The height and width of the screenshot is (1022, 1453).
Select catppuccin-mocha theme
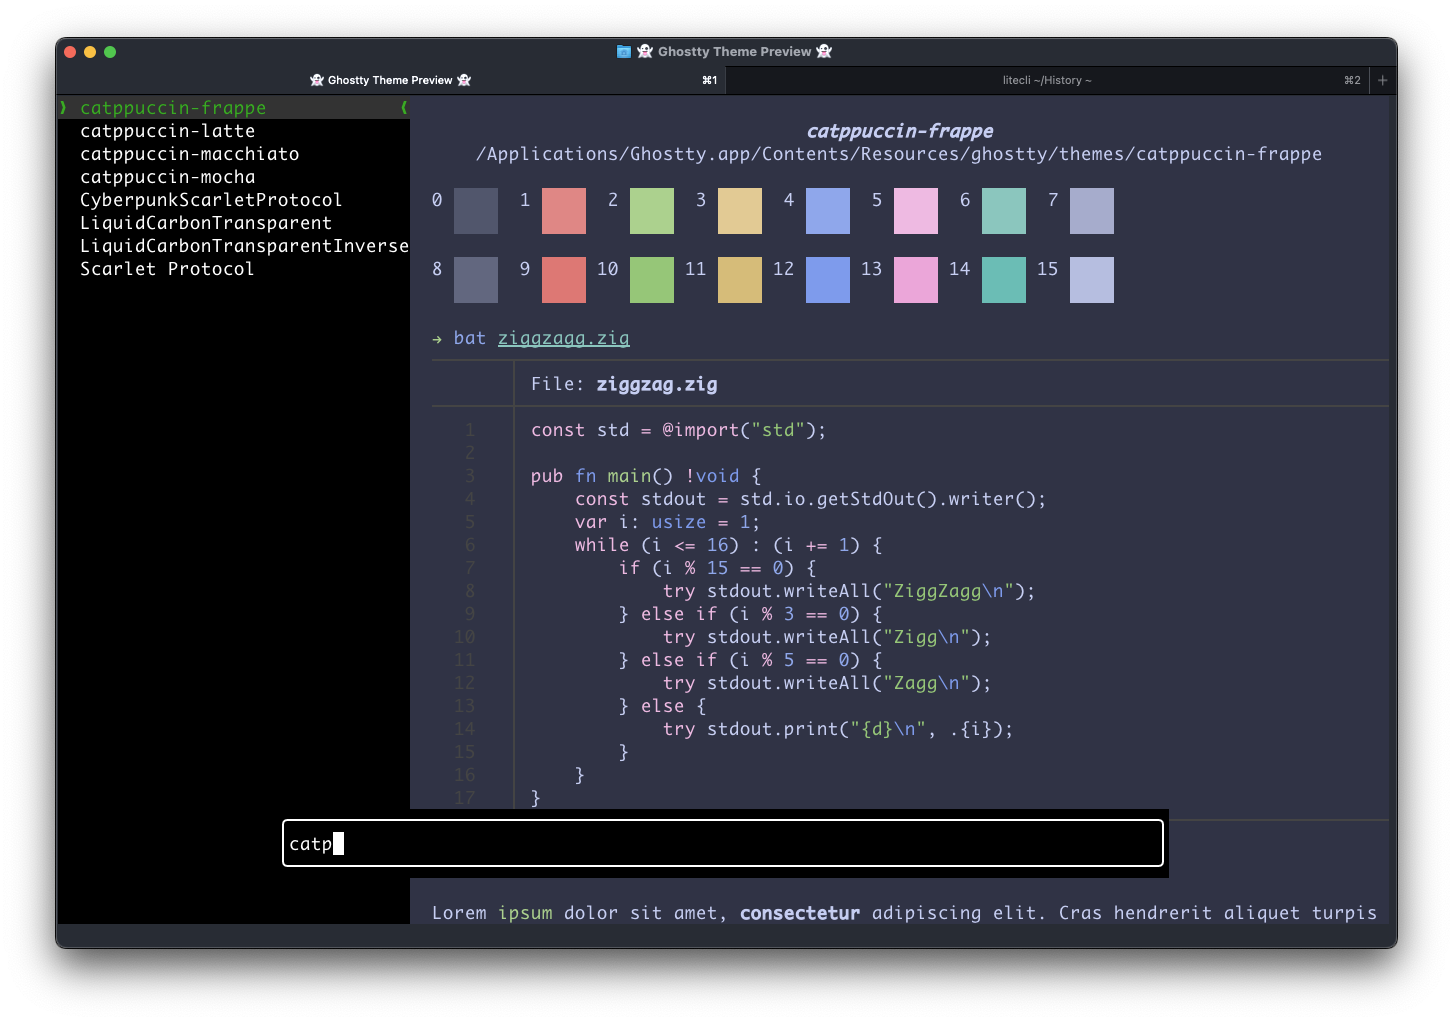click(168, 177)
